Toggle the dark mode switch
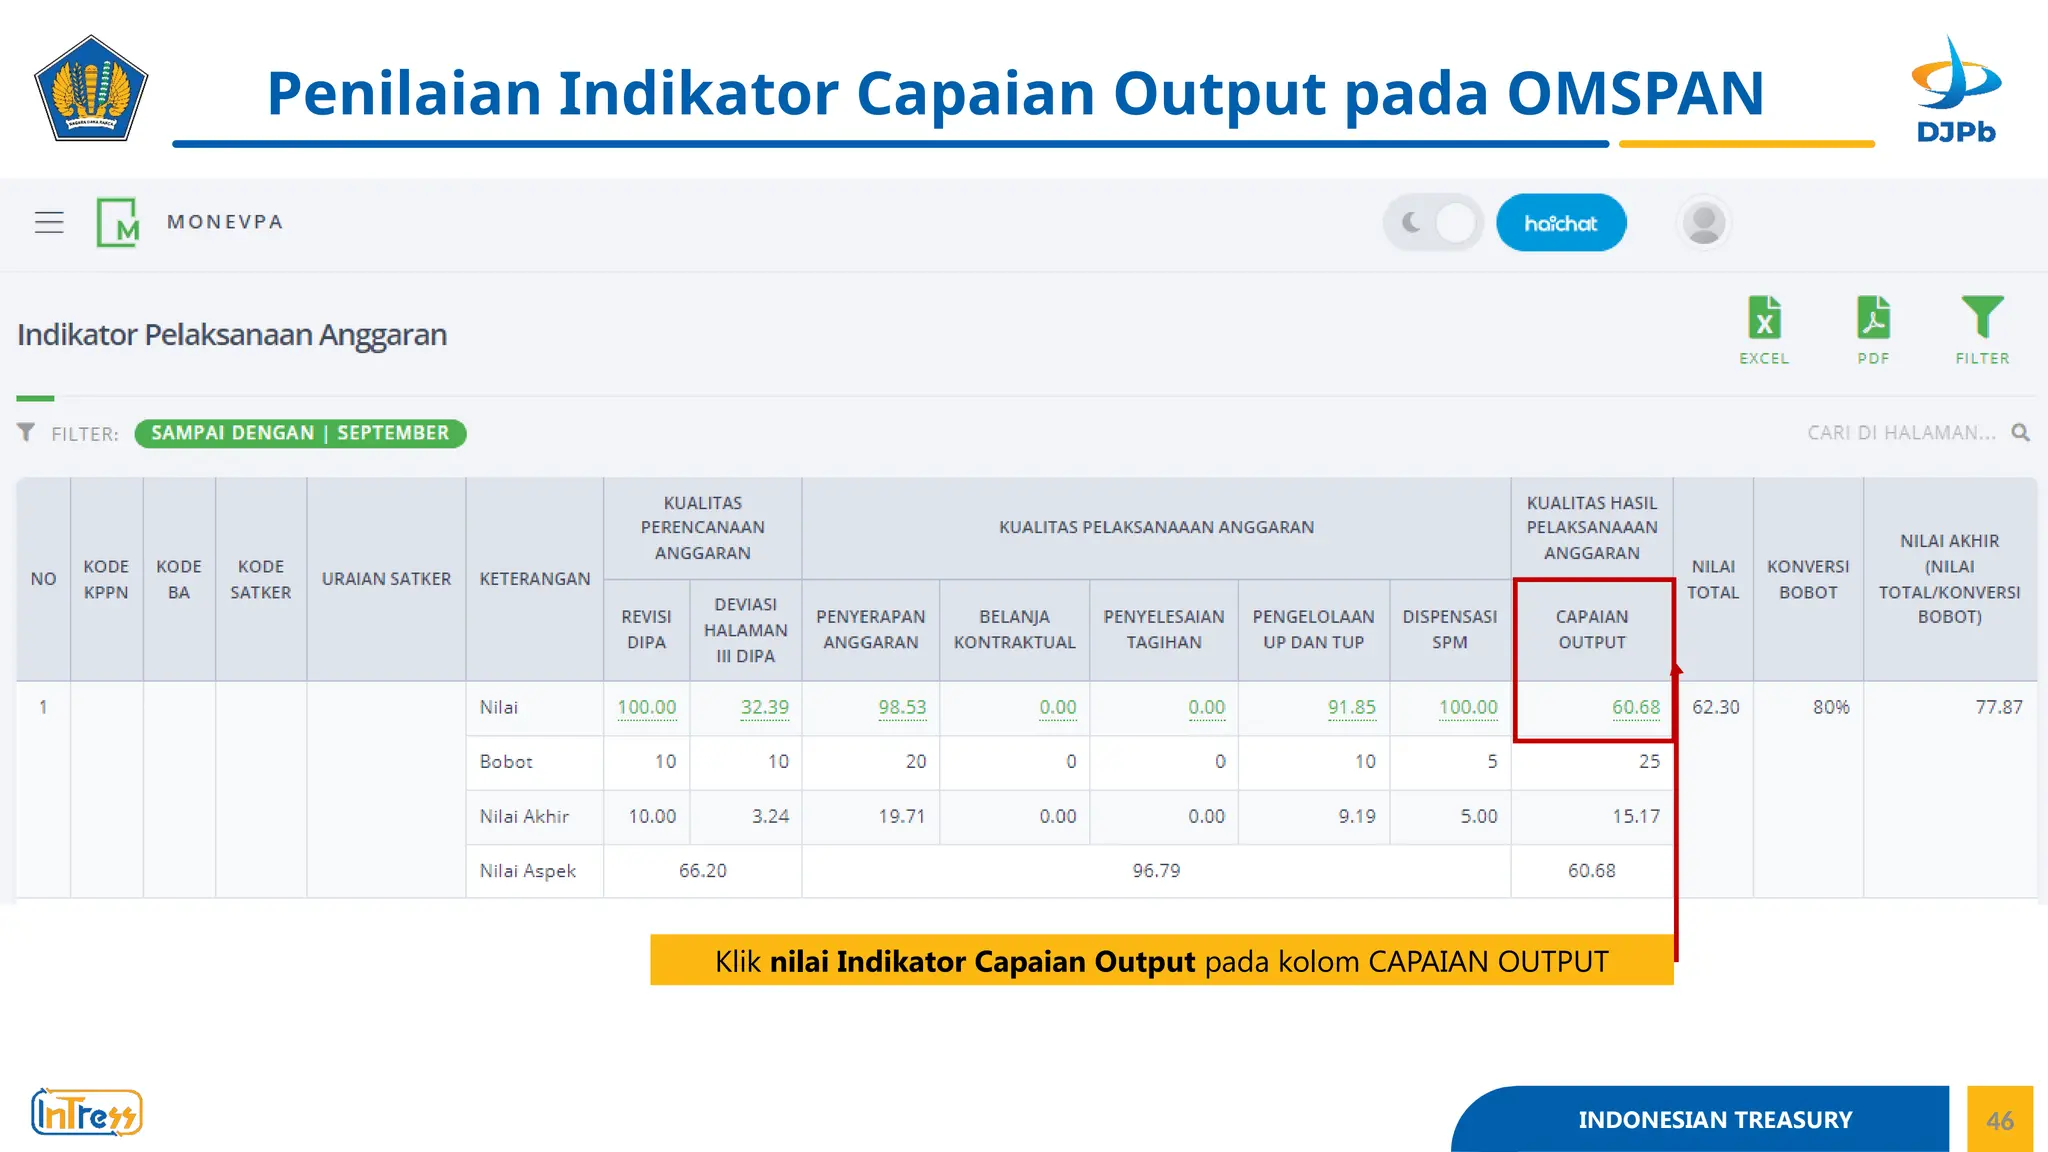 point(1433,222)
